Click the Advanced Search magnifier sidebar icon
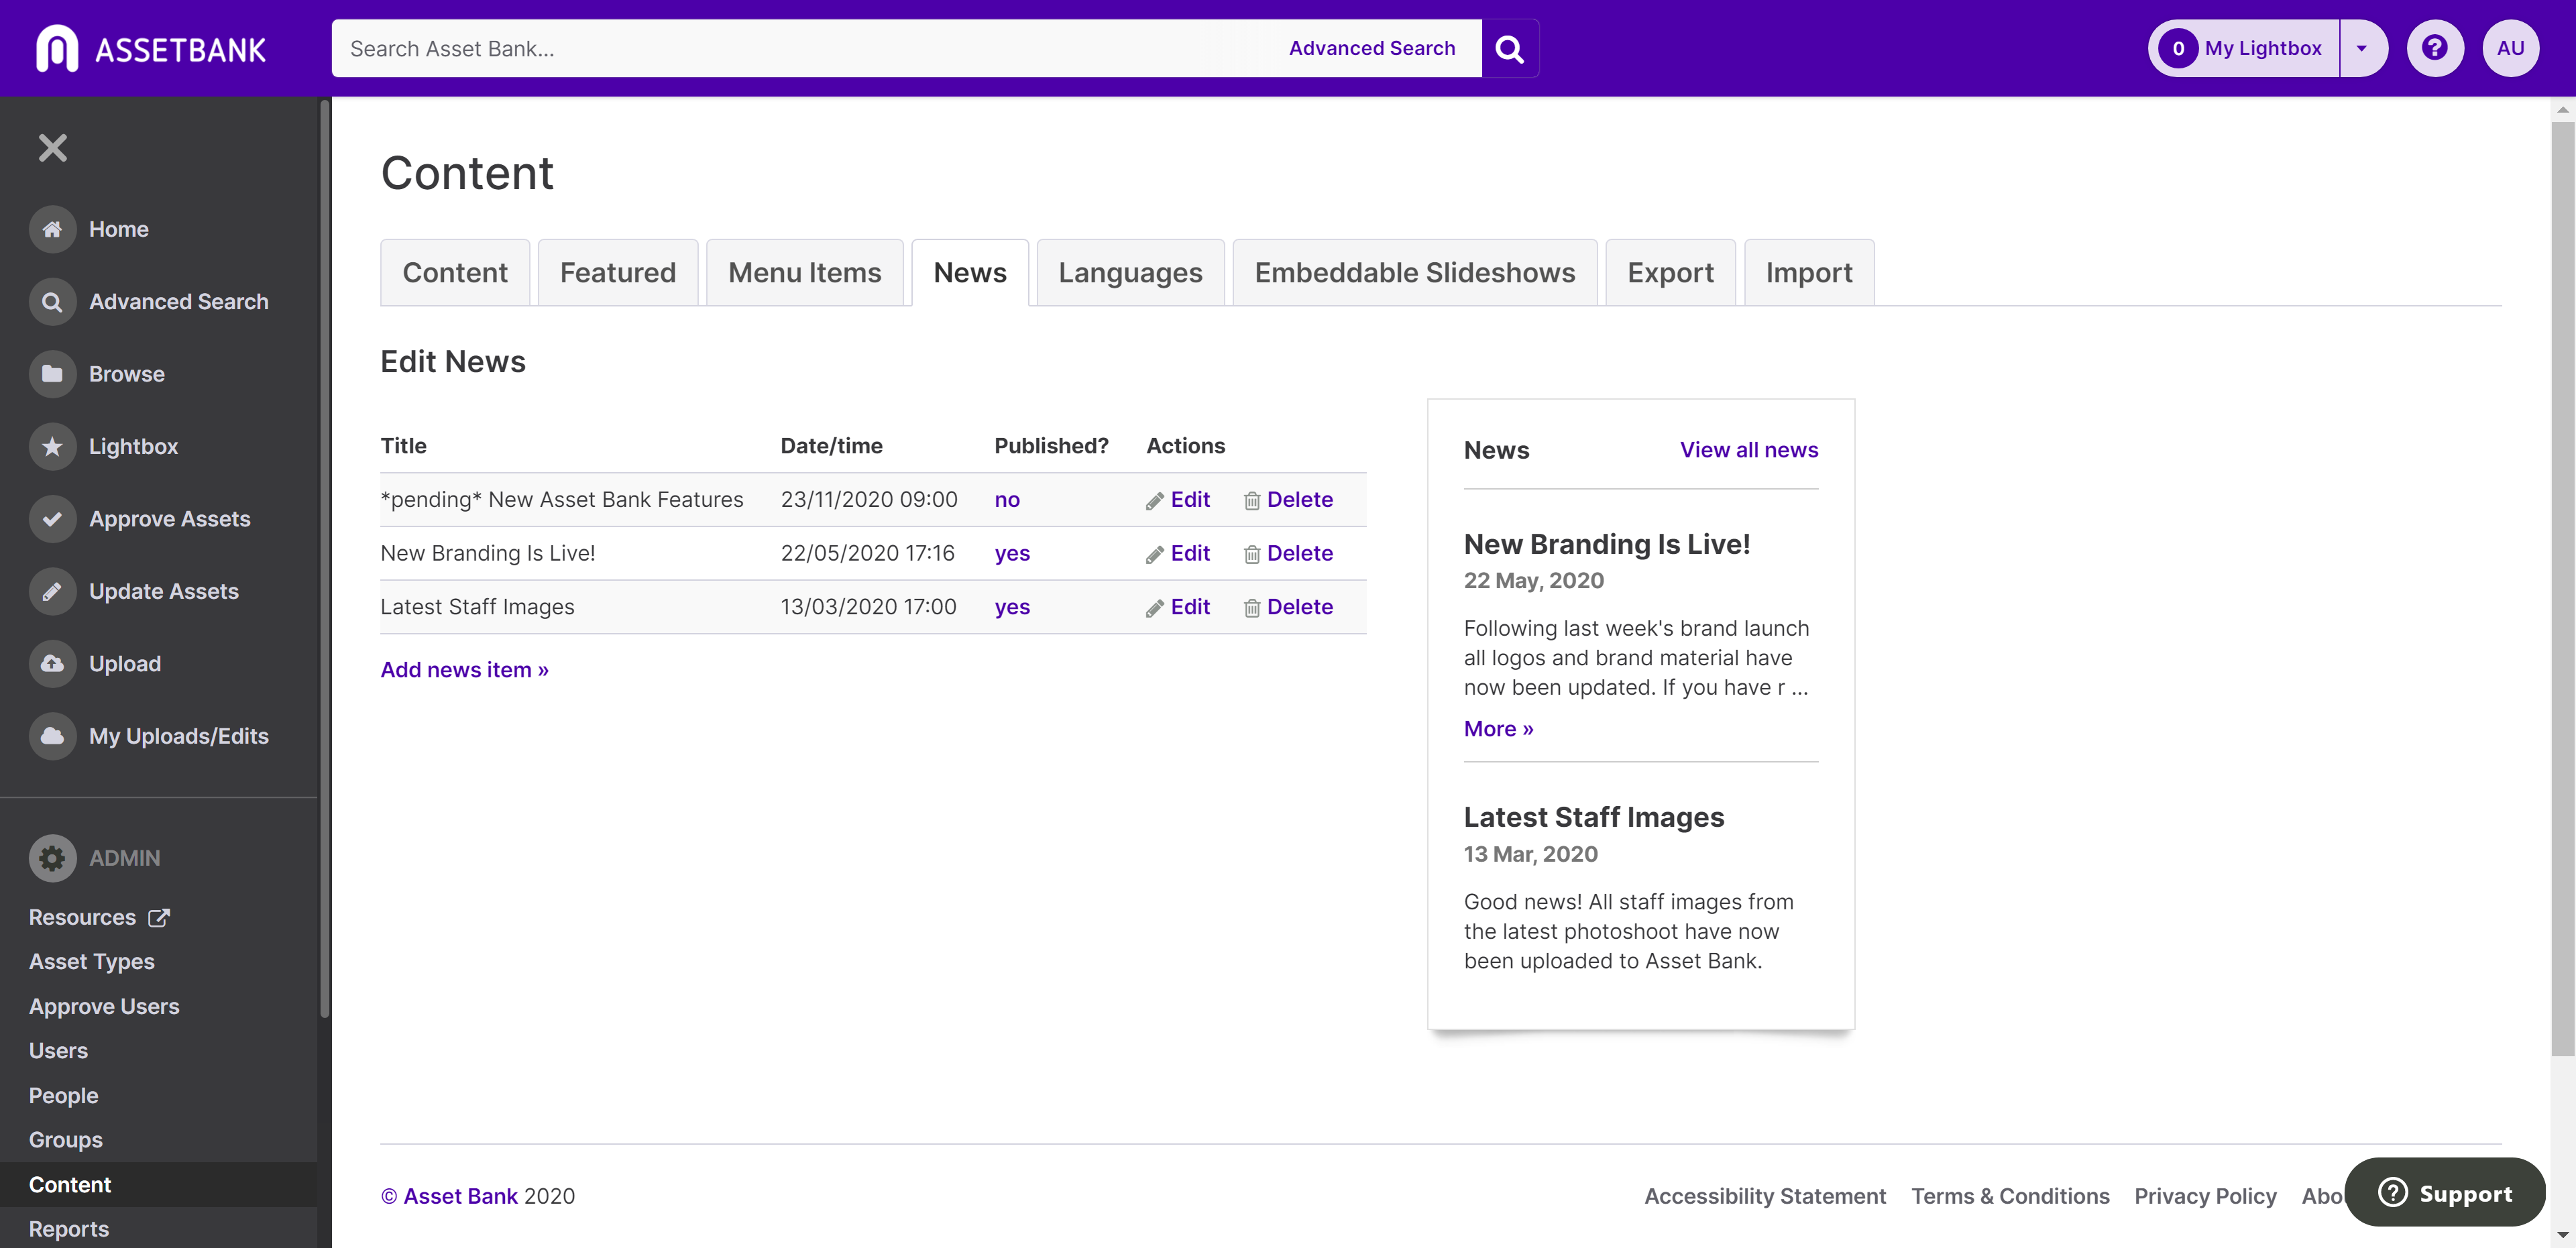Image resolution: width=2576 pixels, height=1248 pixels. click(52, 301)
